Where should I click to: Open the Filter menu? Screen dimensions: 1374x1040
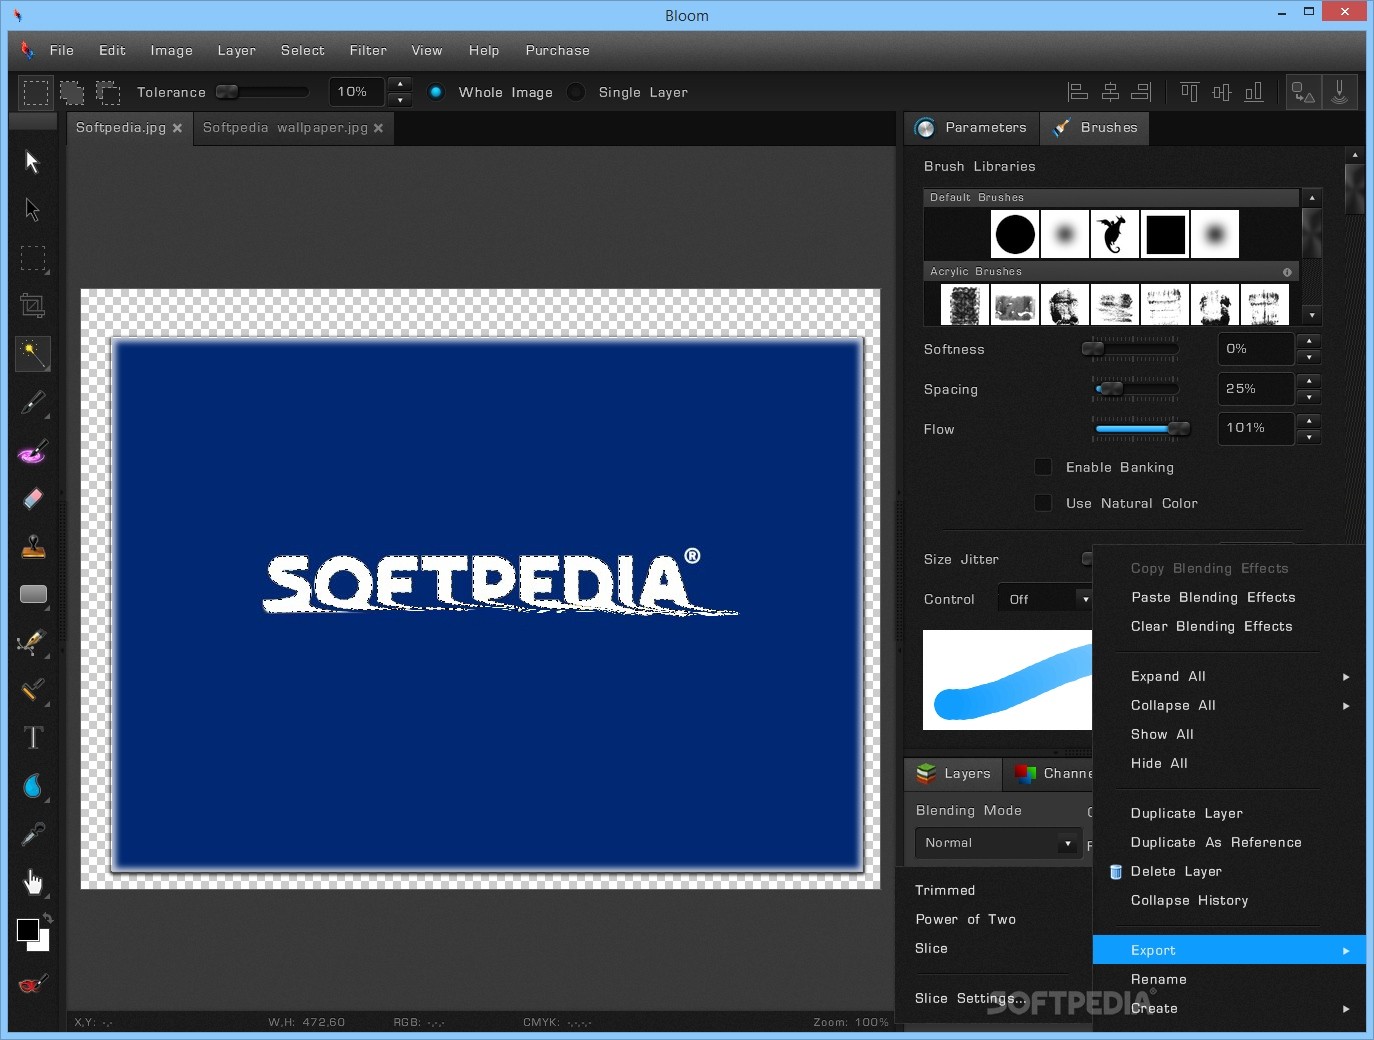point(368,50)
